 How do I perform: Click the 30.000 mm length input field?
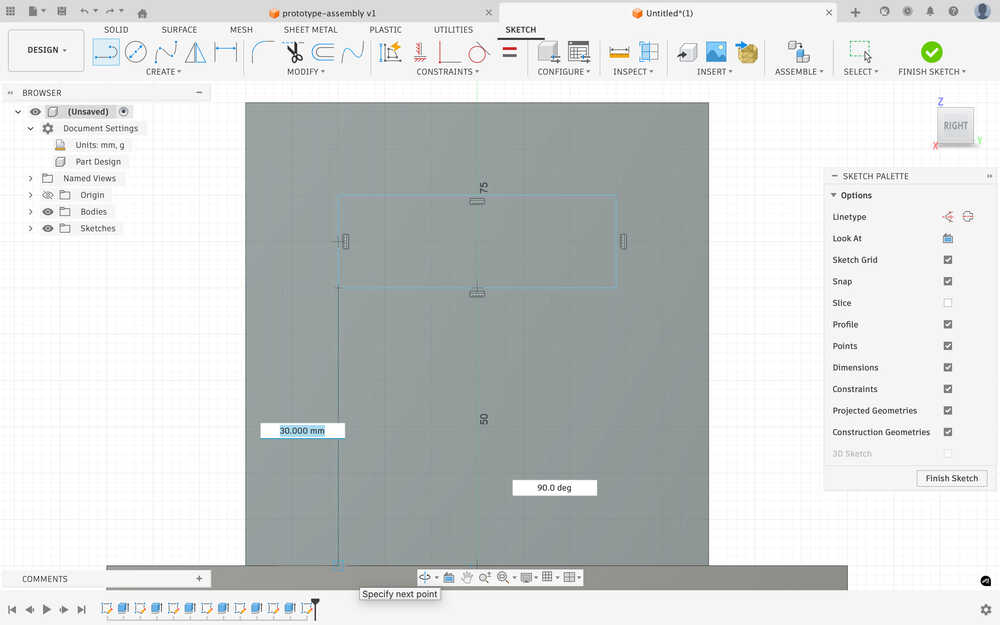[302, 430]
